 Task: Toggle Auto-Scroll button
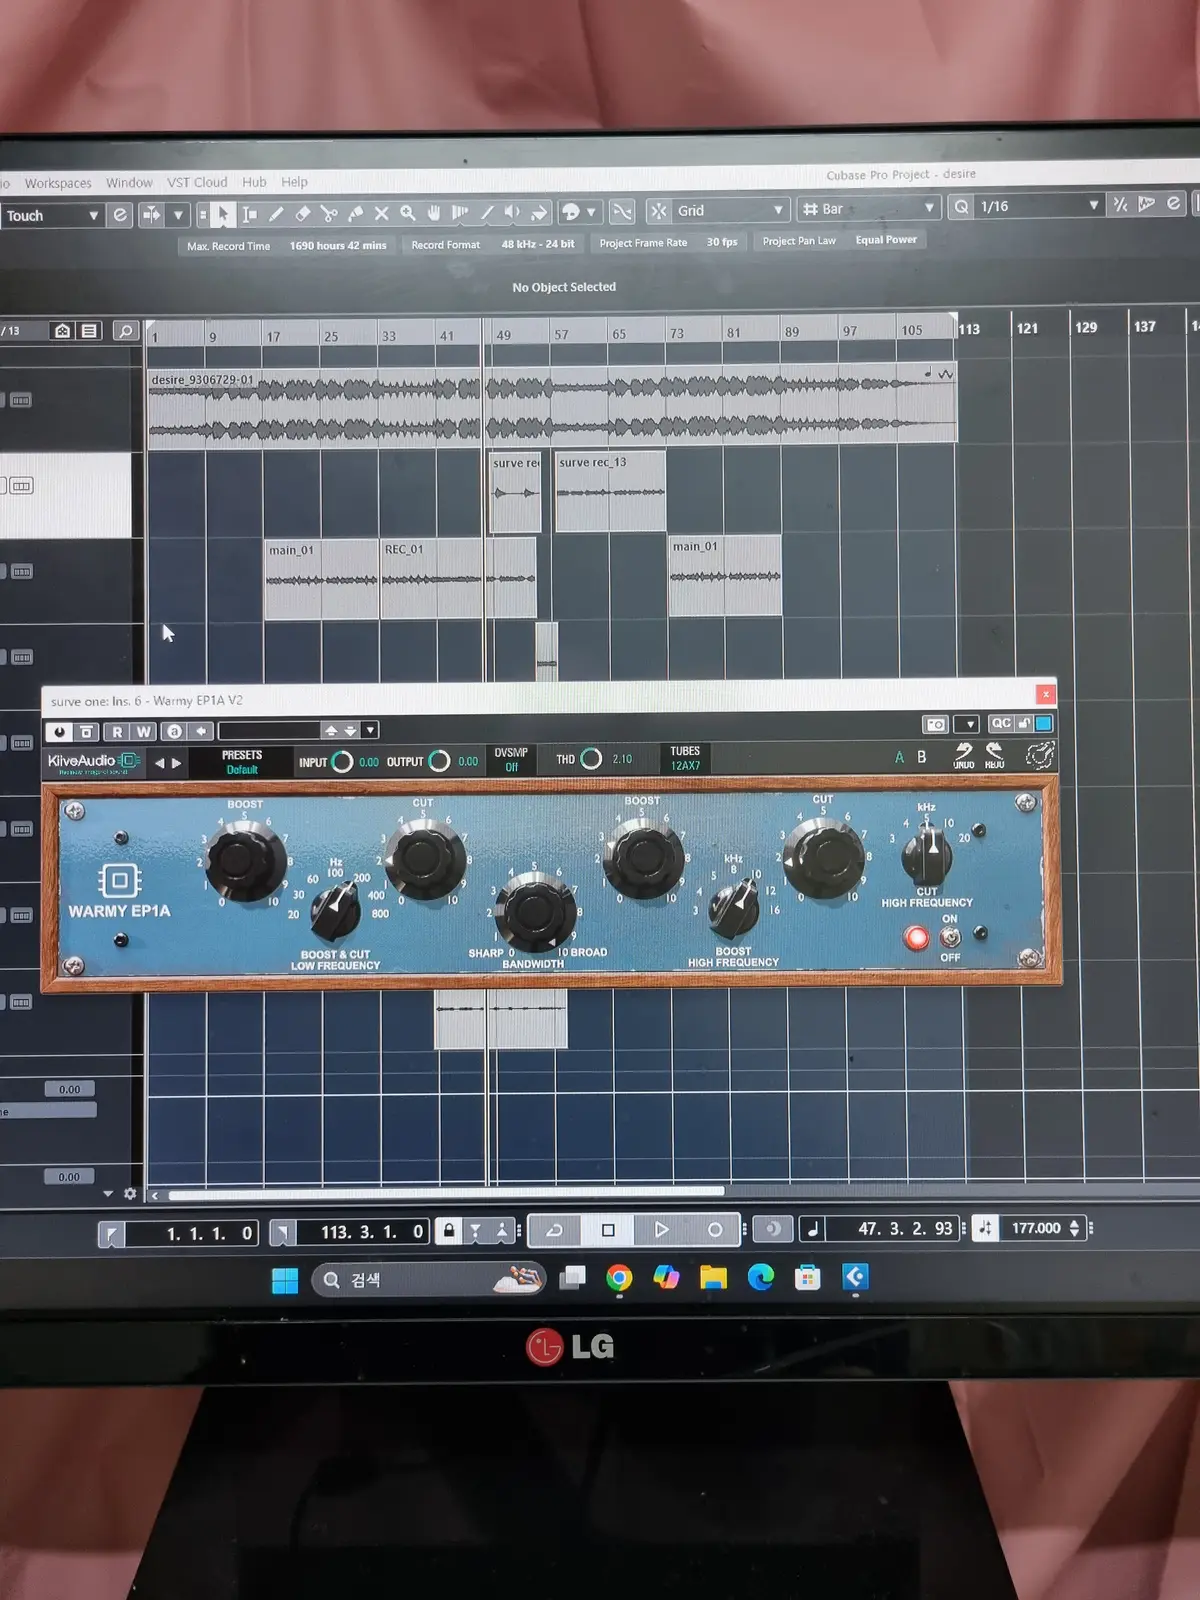pos(152,214)
